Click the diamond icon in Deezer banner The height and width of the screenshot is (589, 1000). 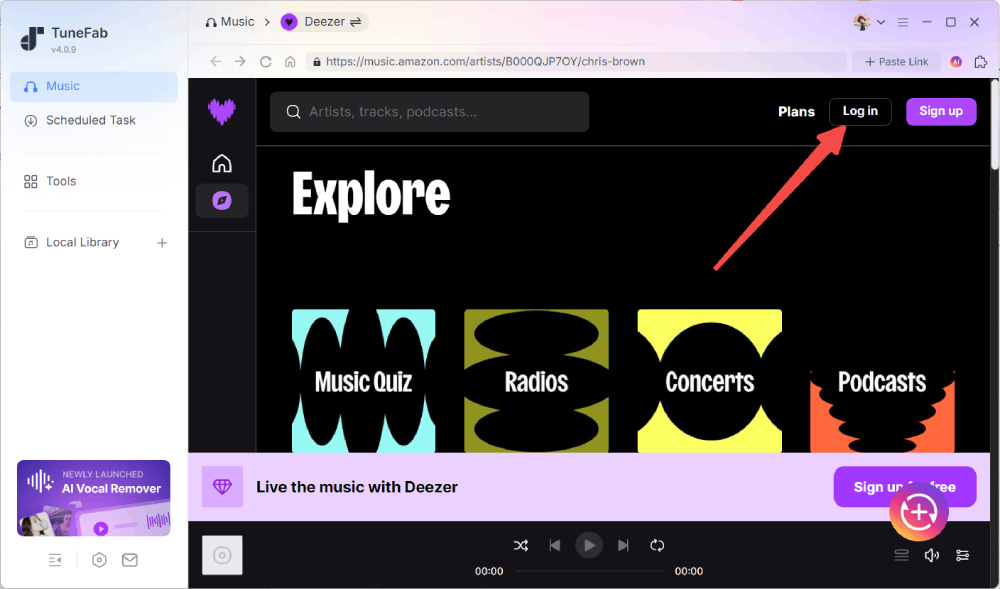(223, 487)
